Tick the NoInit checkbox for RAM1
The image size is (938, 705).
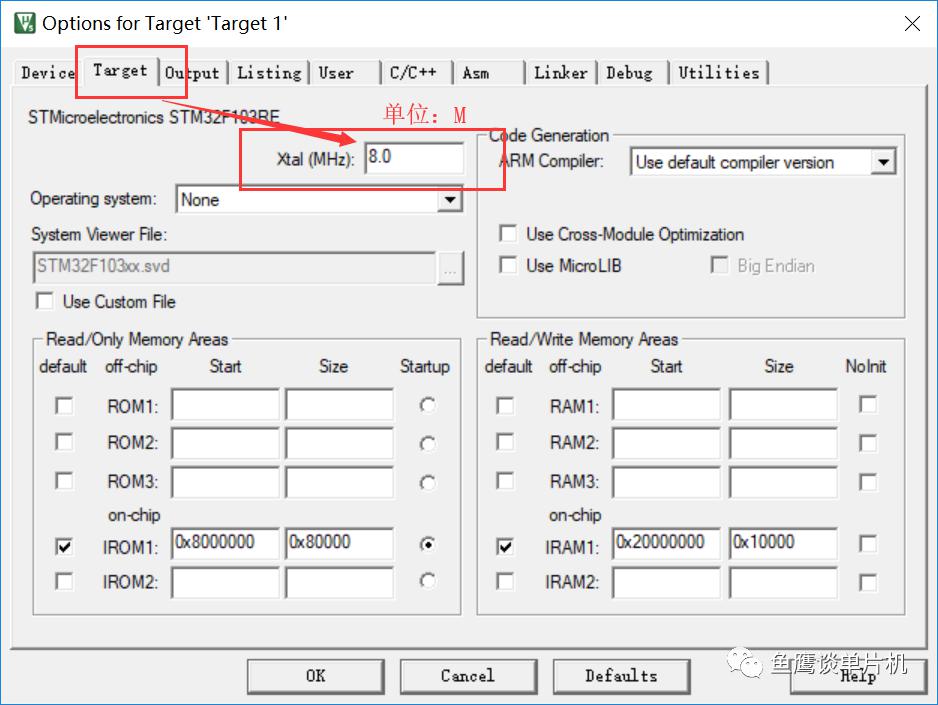(x=868, y=404)
